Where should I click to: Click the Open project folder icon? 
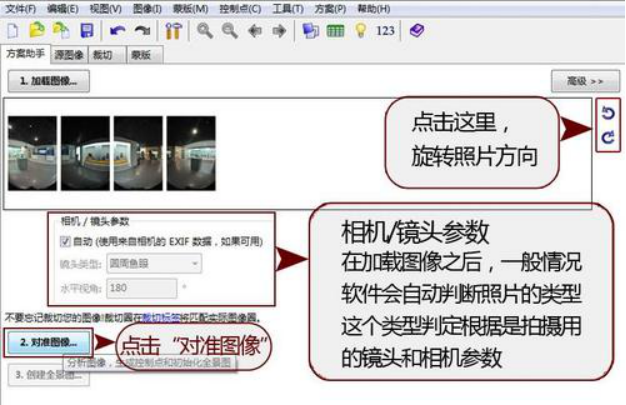(37, 31)
